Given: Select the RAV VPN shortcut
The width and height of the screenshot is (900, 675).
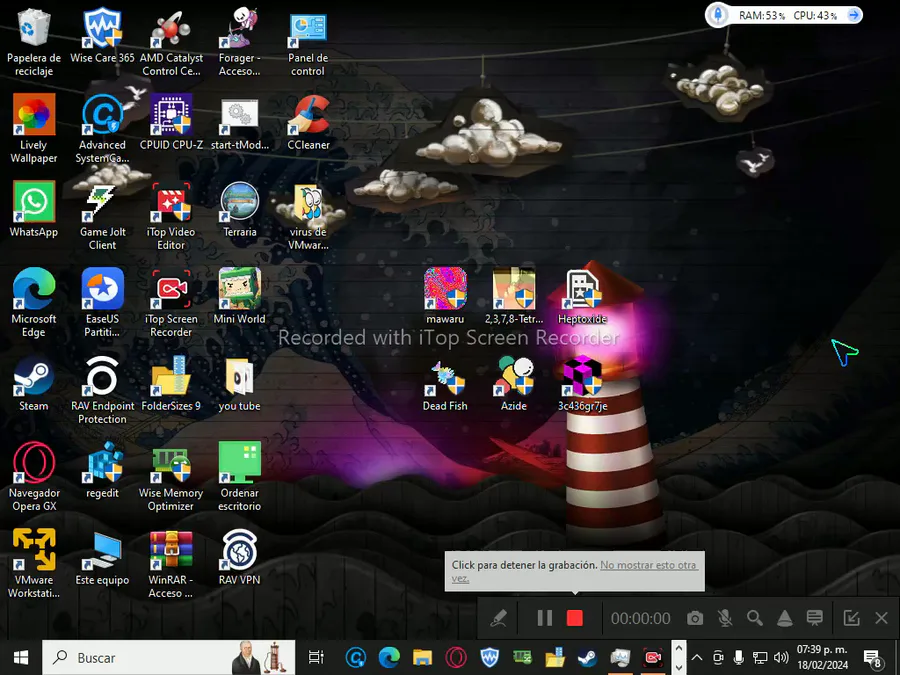Looking at the screenshot, I should (239, 557).
